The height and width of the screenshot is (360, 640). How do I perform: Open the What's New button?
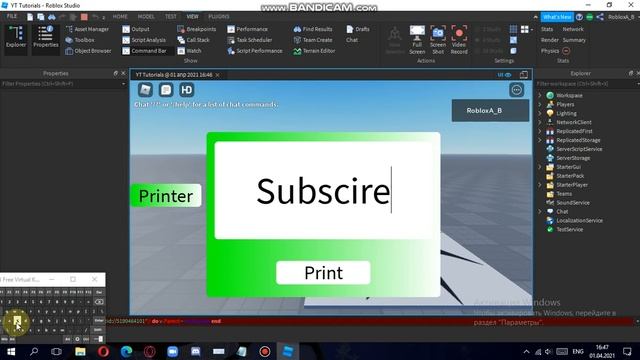557,17
